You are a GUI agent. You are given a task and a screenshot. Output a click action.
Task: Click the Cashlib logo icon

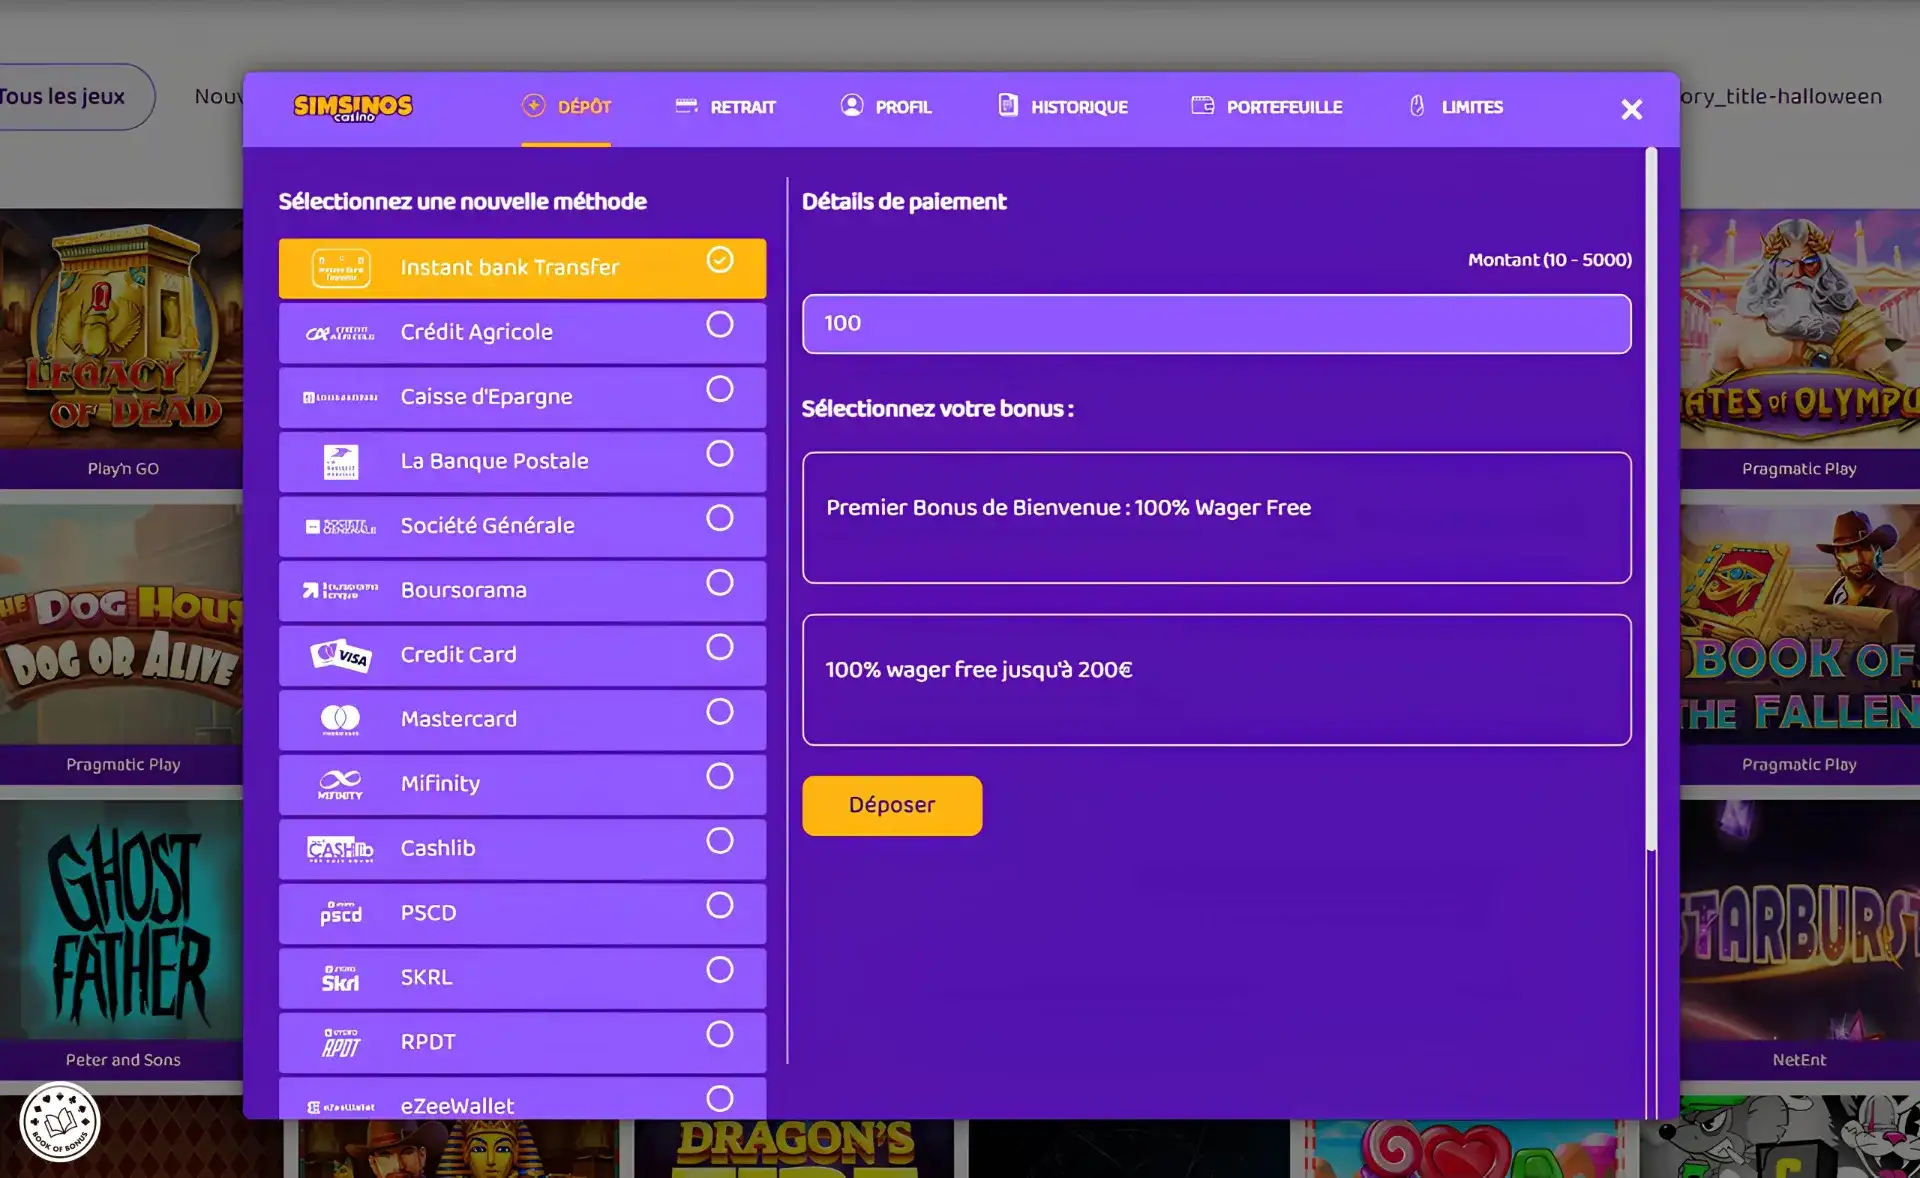point(340,849)
